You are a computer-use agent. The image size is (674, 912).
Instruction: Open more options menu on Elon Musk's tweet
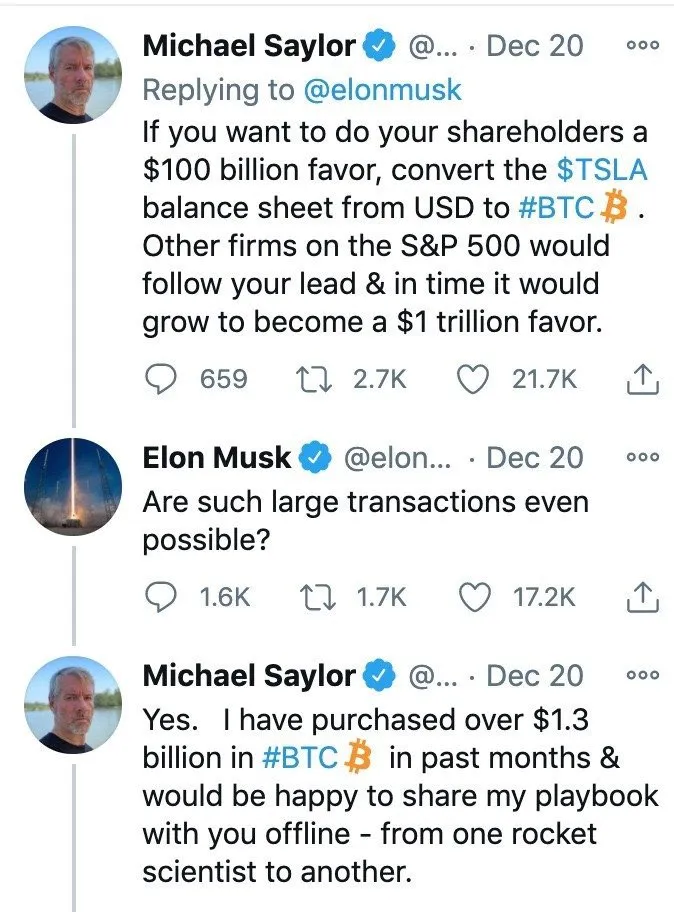tap(643, 457)
